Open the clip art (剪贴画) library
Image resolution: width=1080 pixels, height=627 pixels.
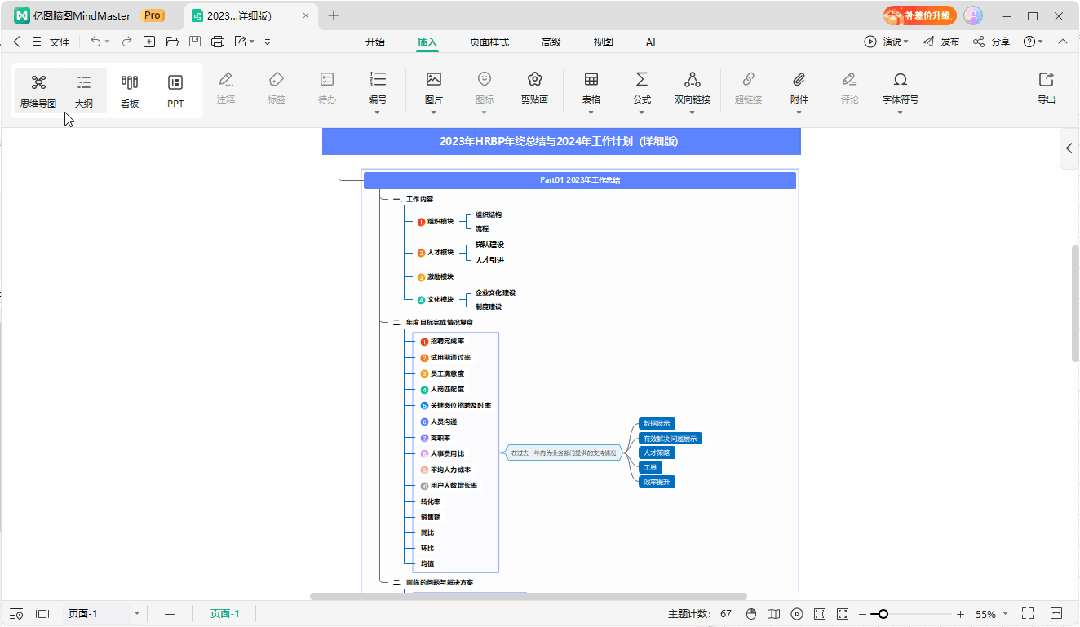coord(534,88)
